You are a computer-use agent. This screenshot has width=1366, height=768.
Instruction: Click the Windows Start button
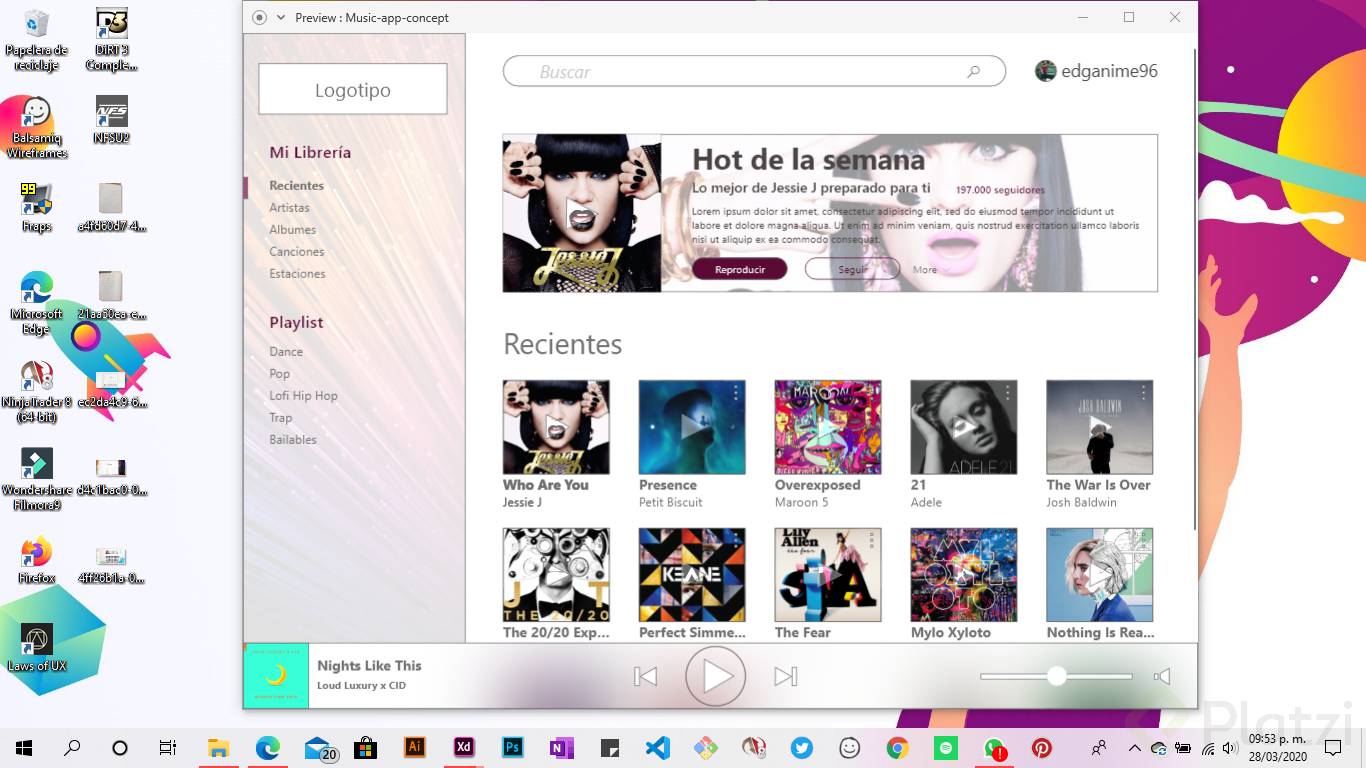click(x=24, y=747)
